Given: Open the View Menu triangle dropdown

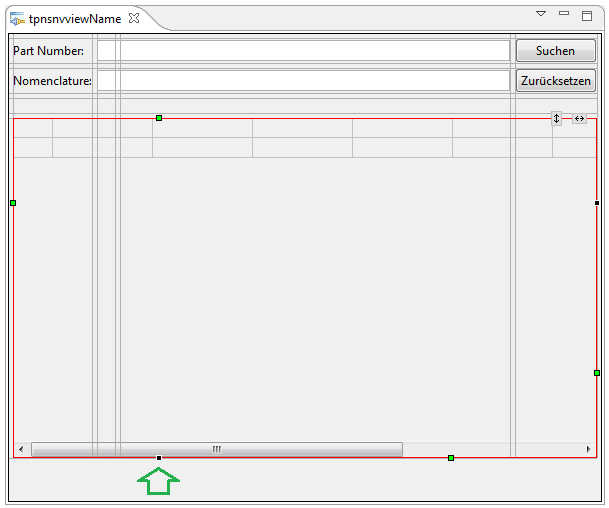Looking at the screenshot, I should pos(541,14).
